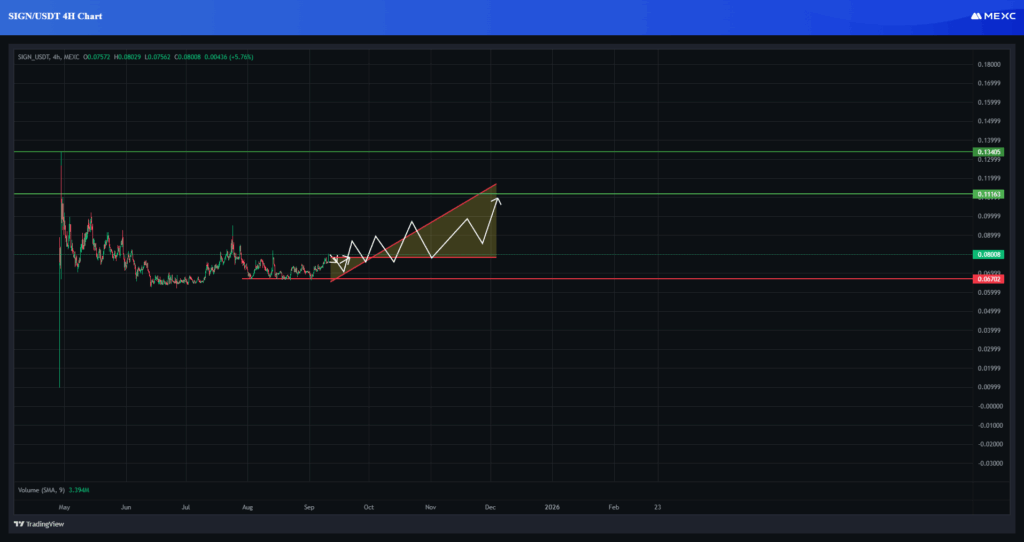The height and width of the screenshot is (542, 1024).
Task: Click the SIGN/USDT 4H Chart title
Action: pyautogui.click(x=64, y=17)
